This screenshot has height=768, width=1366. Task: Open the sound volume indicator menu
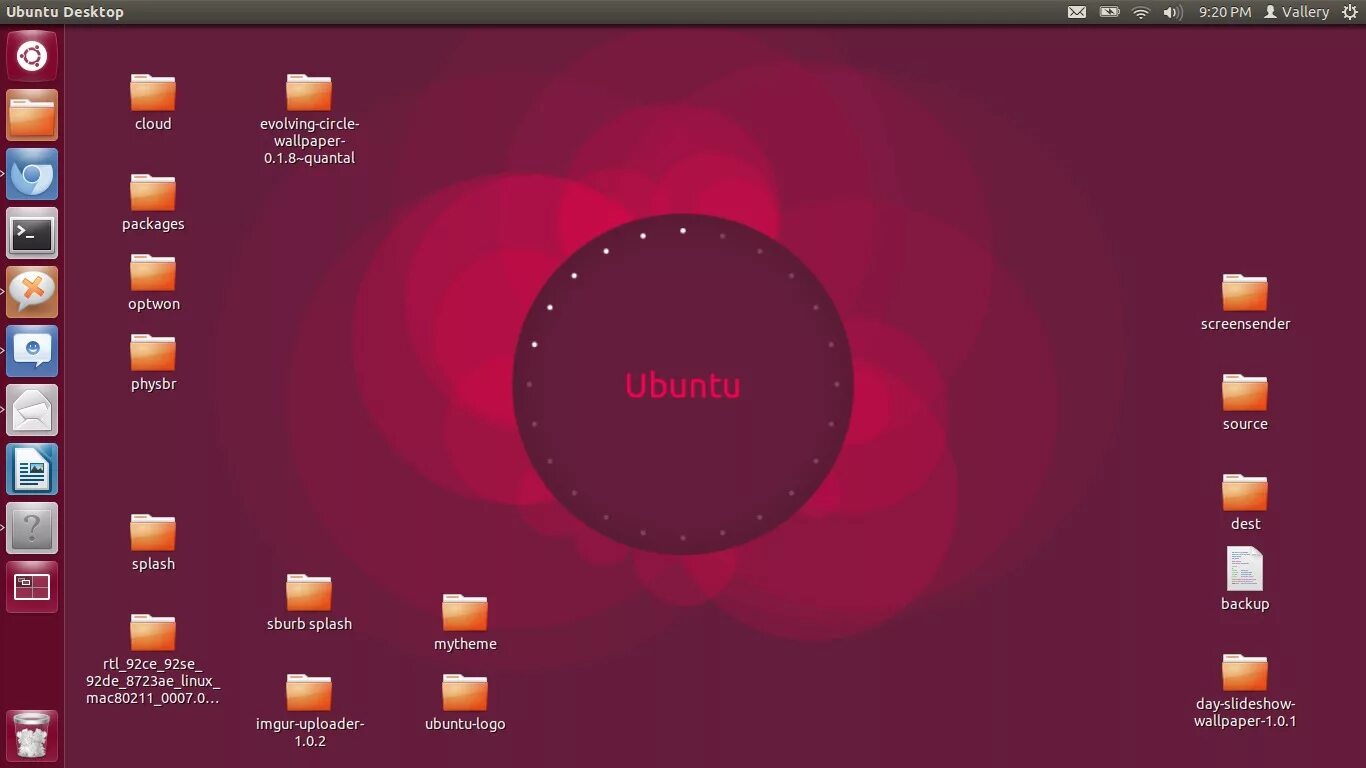tap(1173, 12)
